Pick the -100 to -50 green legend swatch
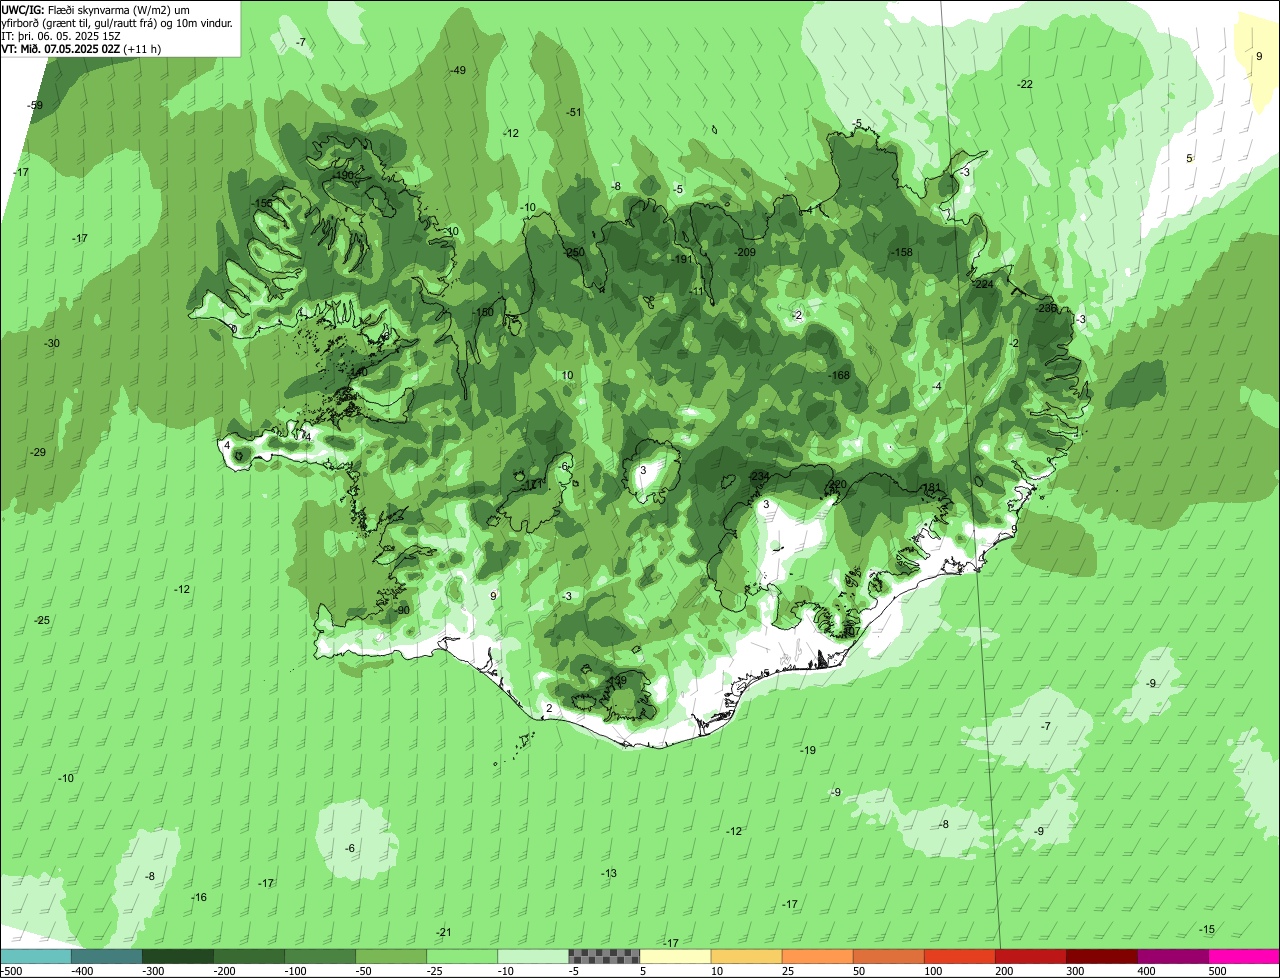 pos(319,956)
